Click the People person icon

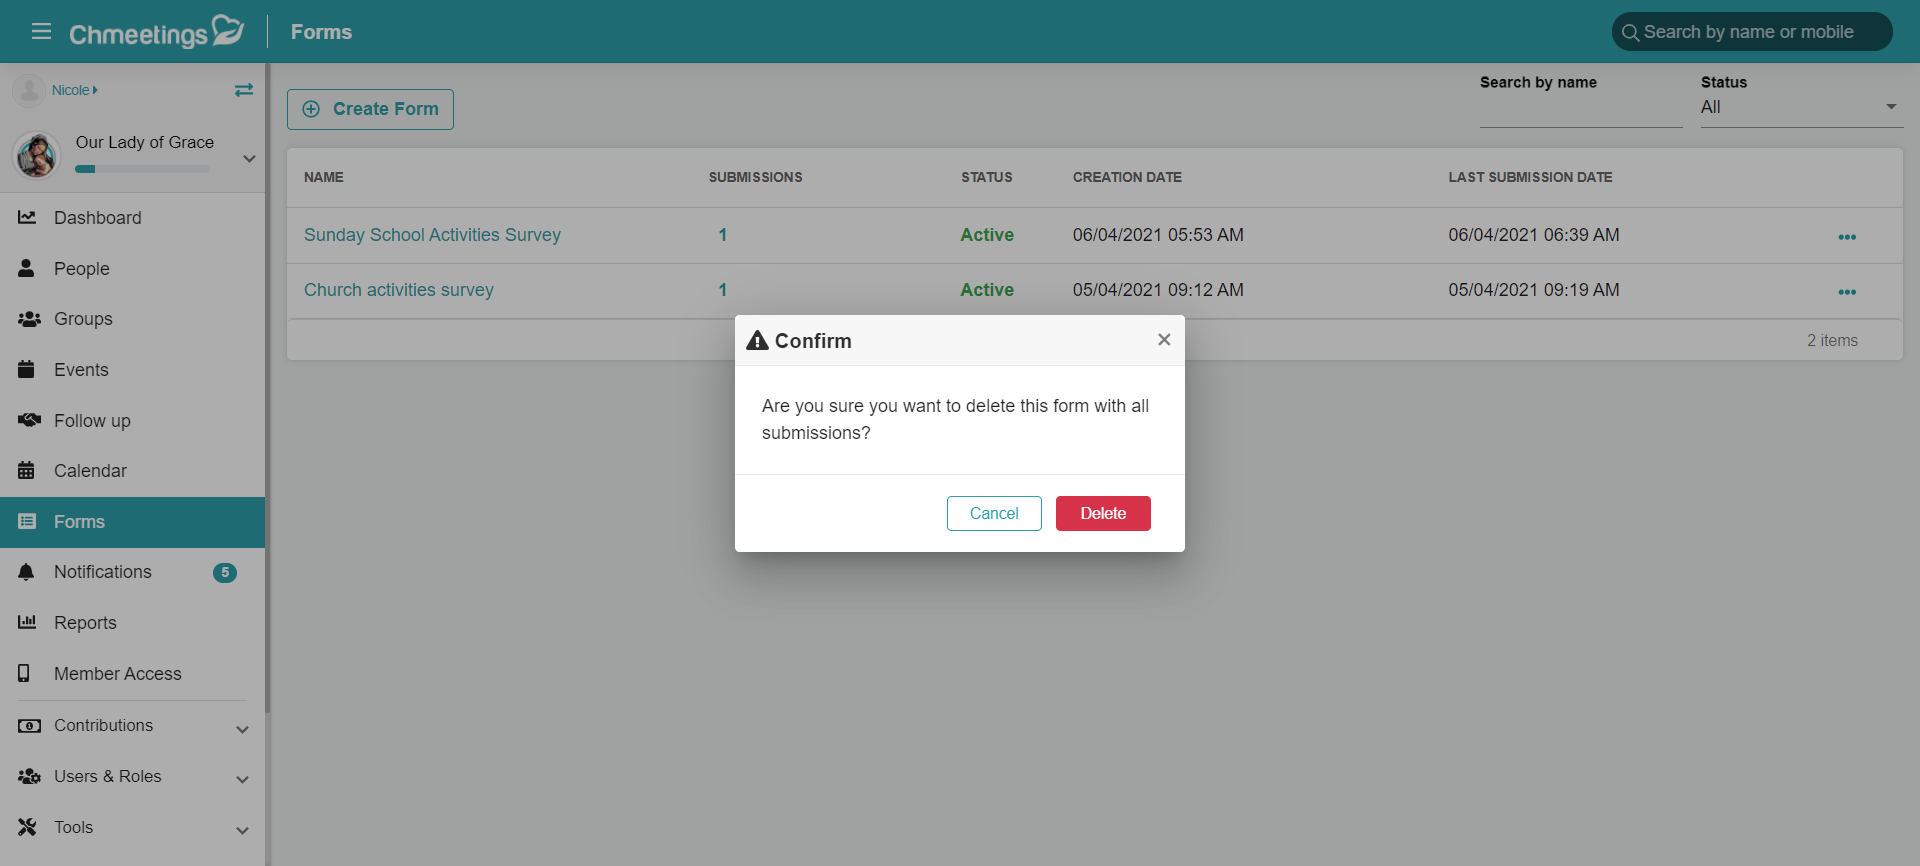coord(26,268)
